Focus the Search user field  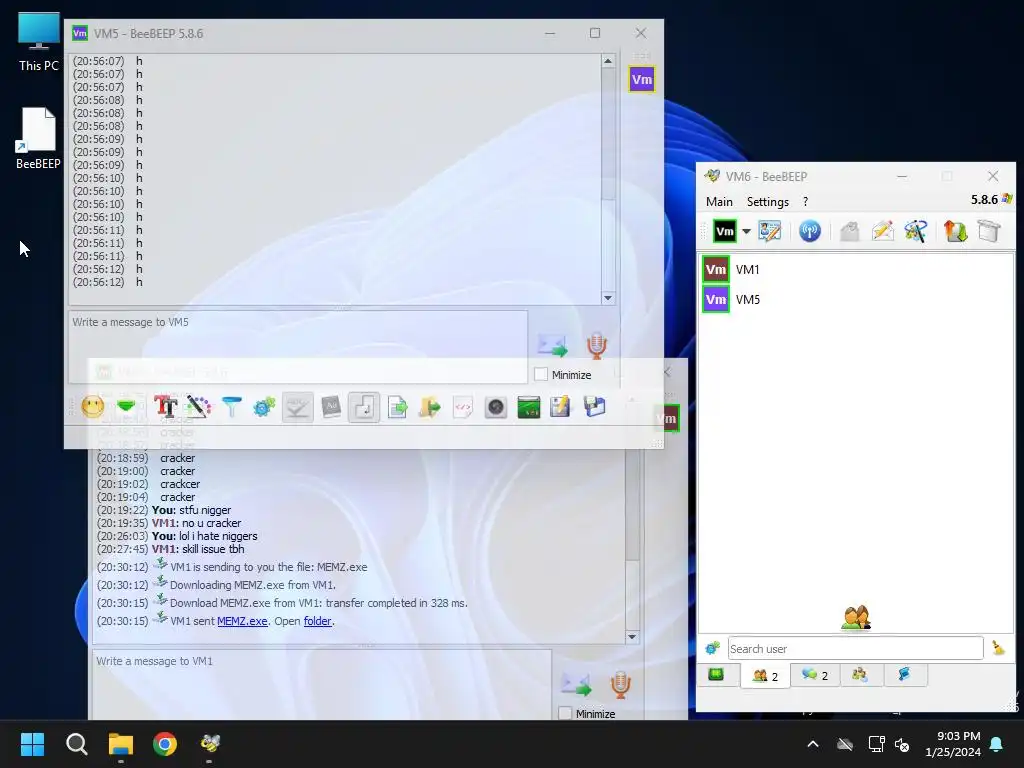[x=856, y=648]
